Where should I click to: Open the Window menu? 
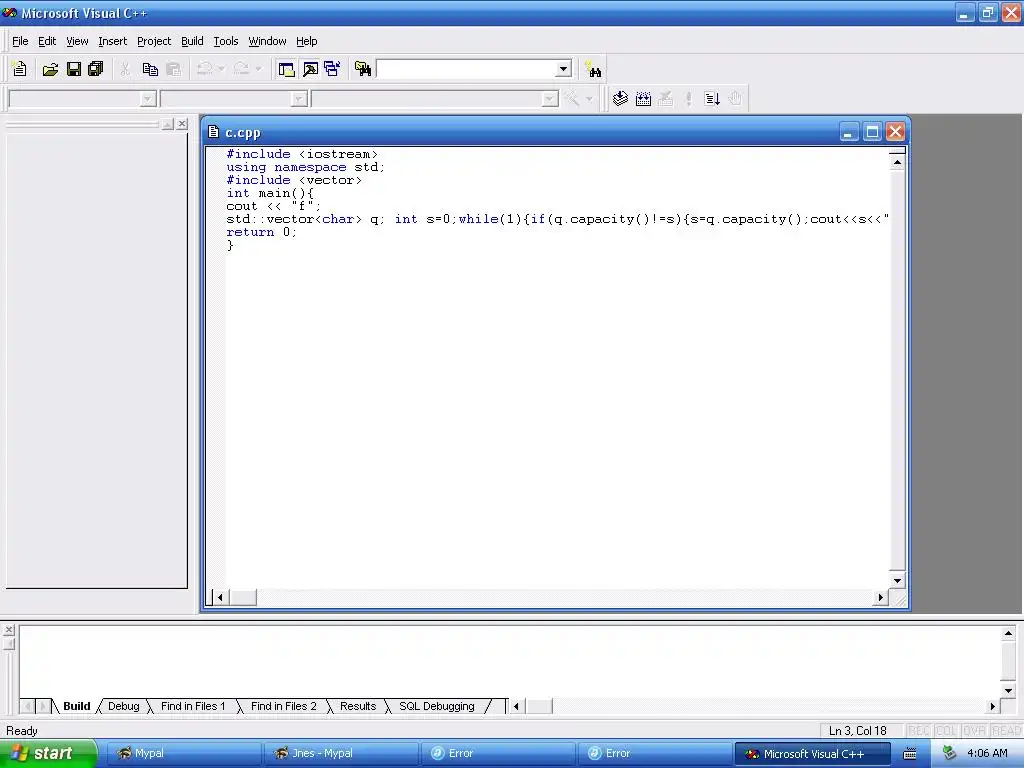267,41
